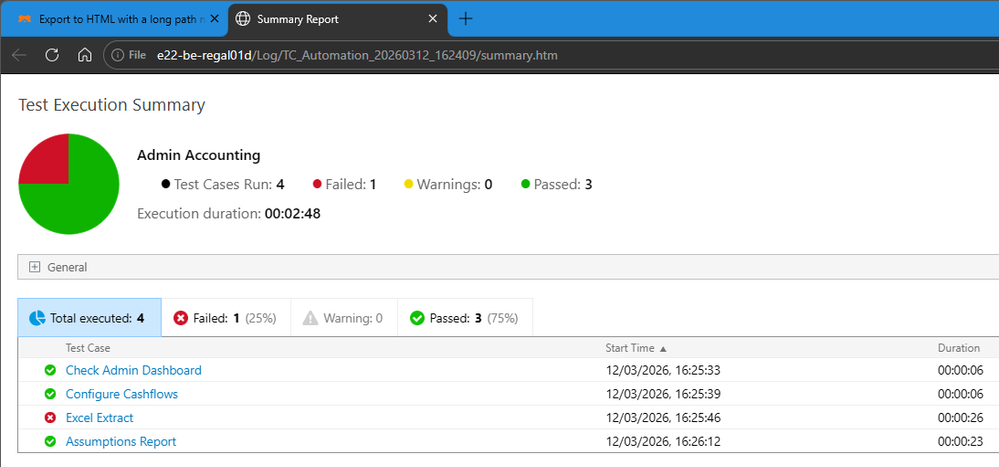Click red failed icon beside Excel Extract
Image resolution: width=999 pixels, height=467 pixels.
click(49, 418)
